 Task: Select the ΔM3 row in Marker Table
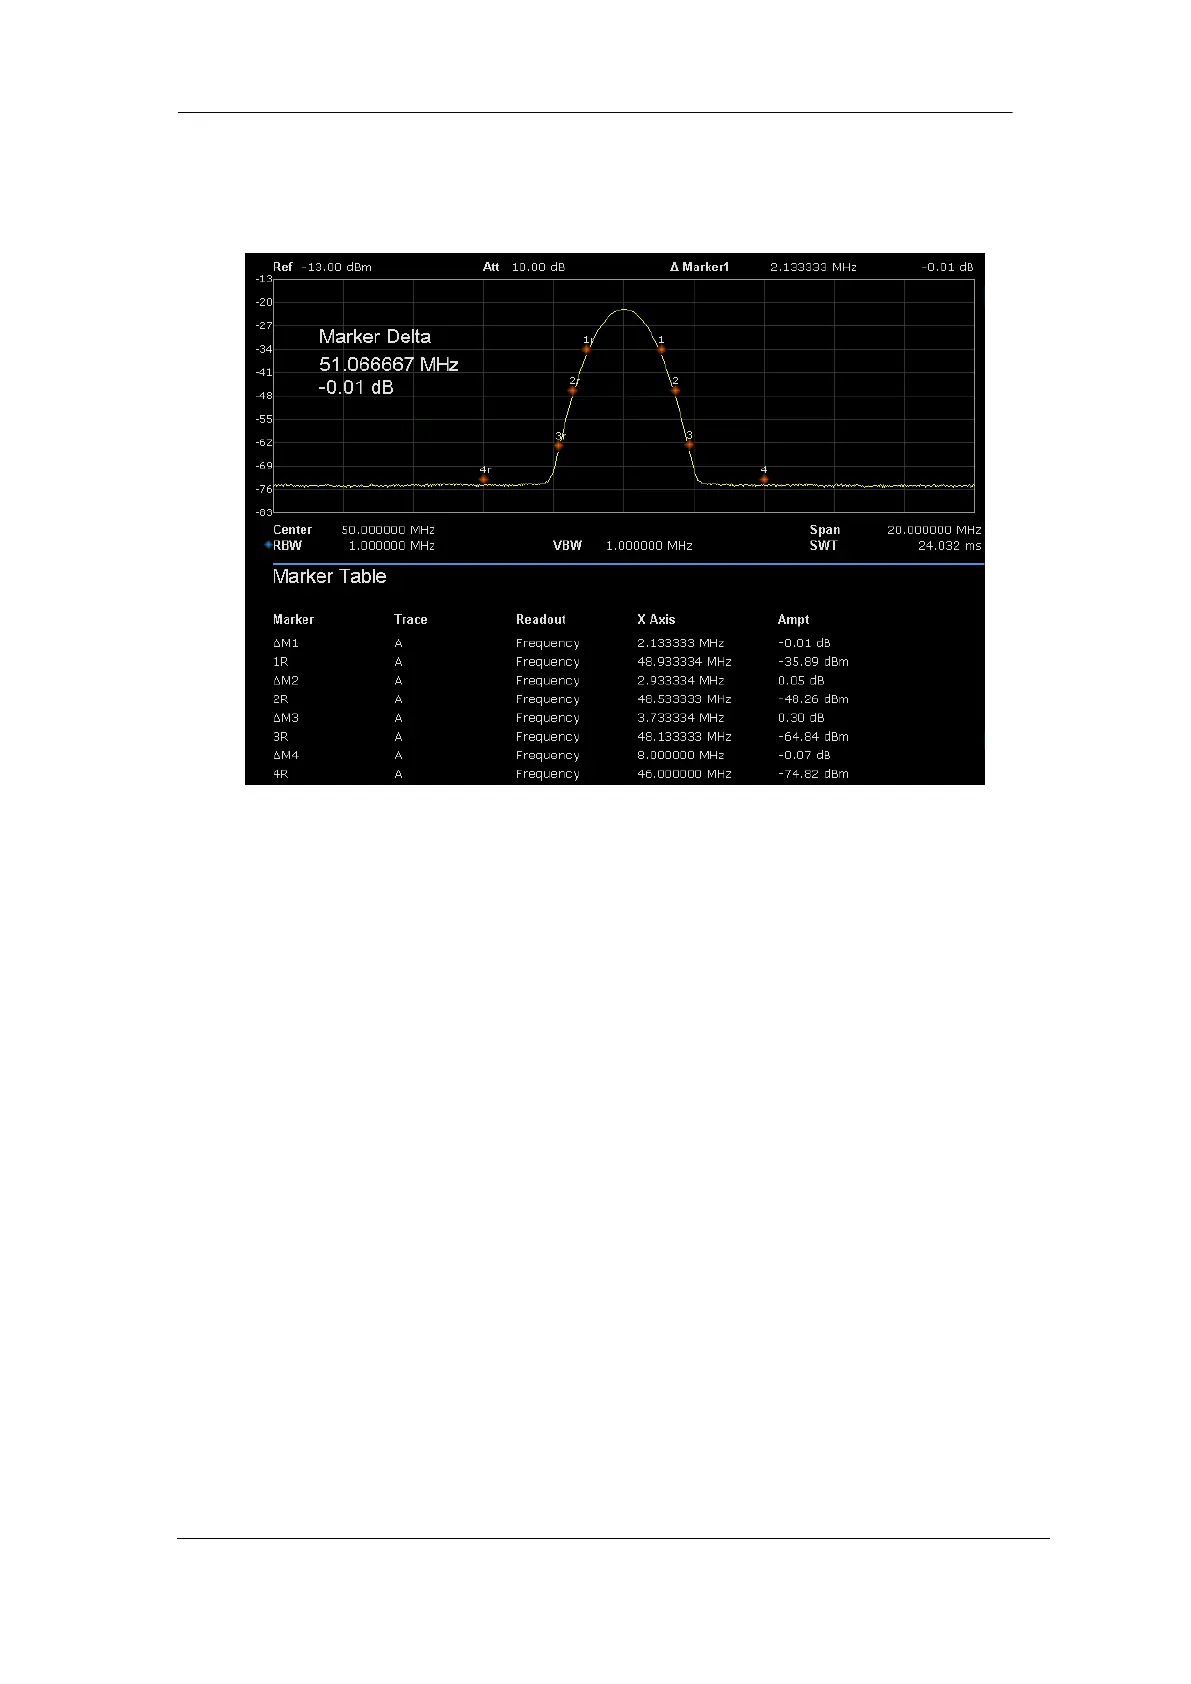tap(560, 718)
